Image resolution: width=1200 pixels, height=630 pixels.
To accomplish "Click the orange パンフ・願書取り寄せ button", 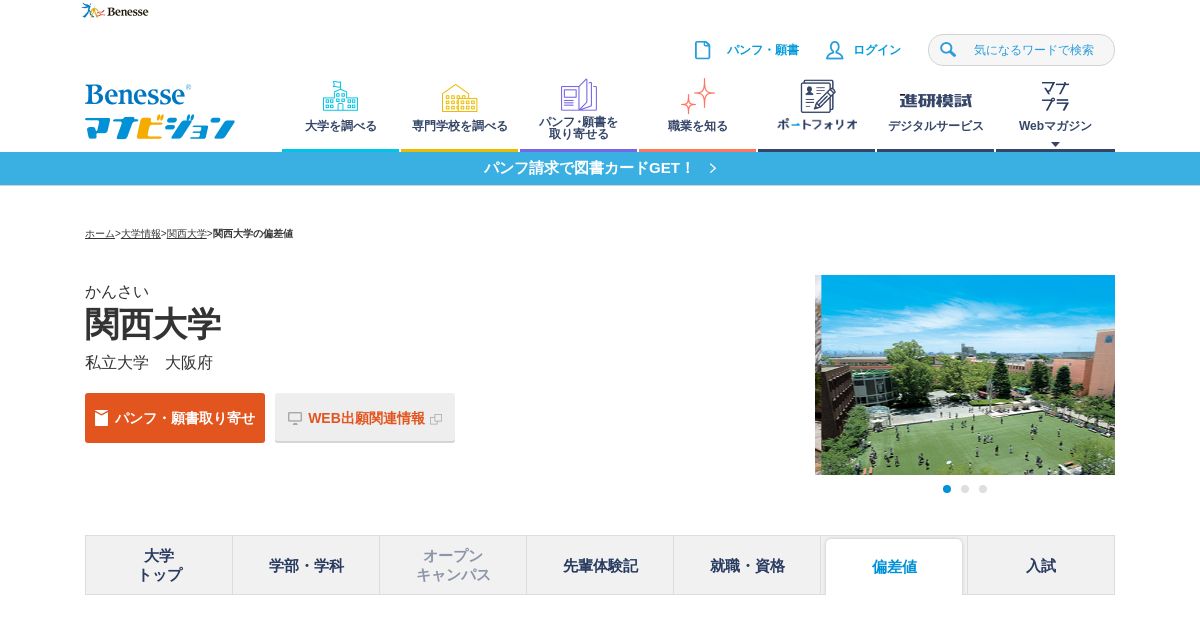I will click(175, 418).
